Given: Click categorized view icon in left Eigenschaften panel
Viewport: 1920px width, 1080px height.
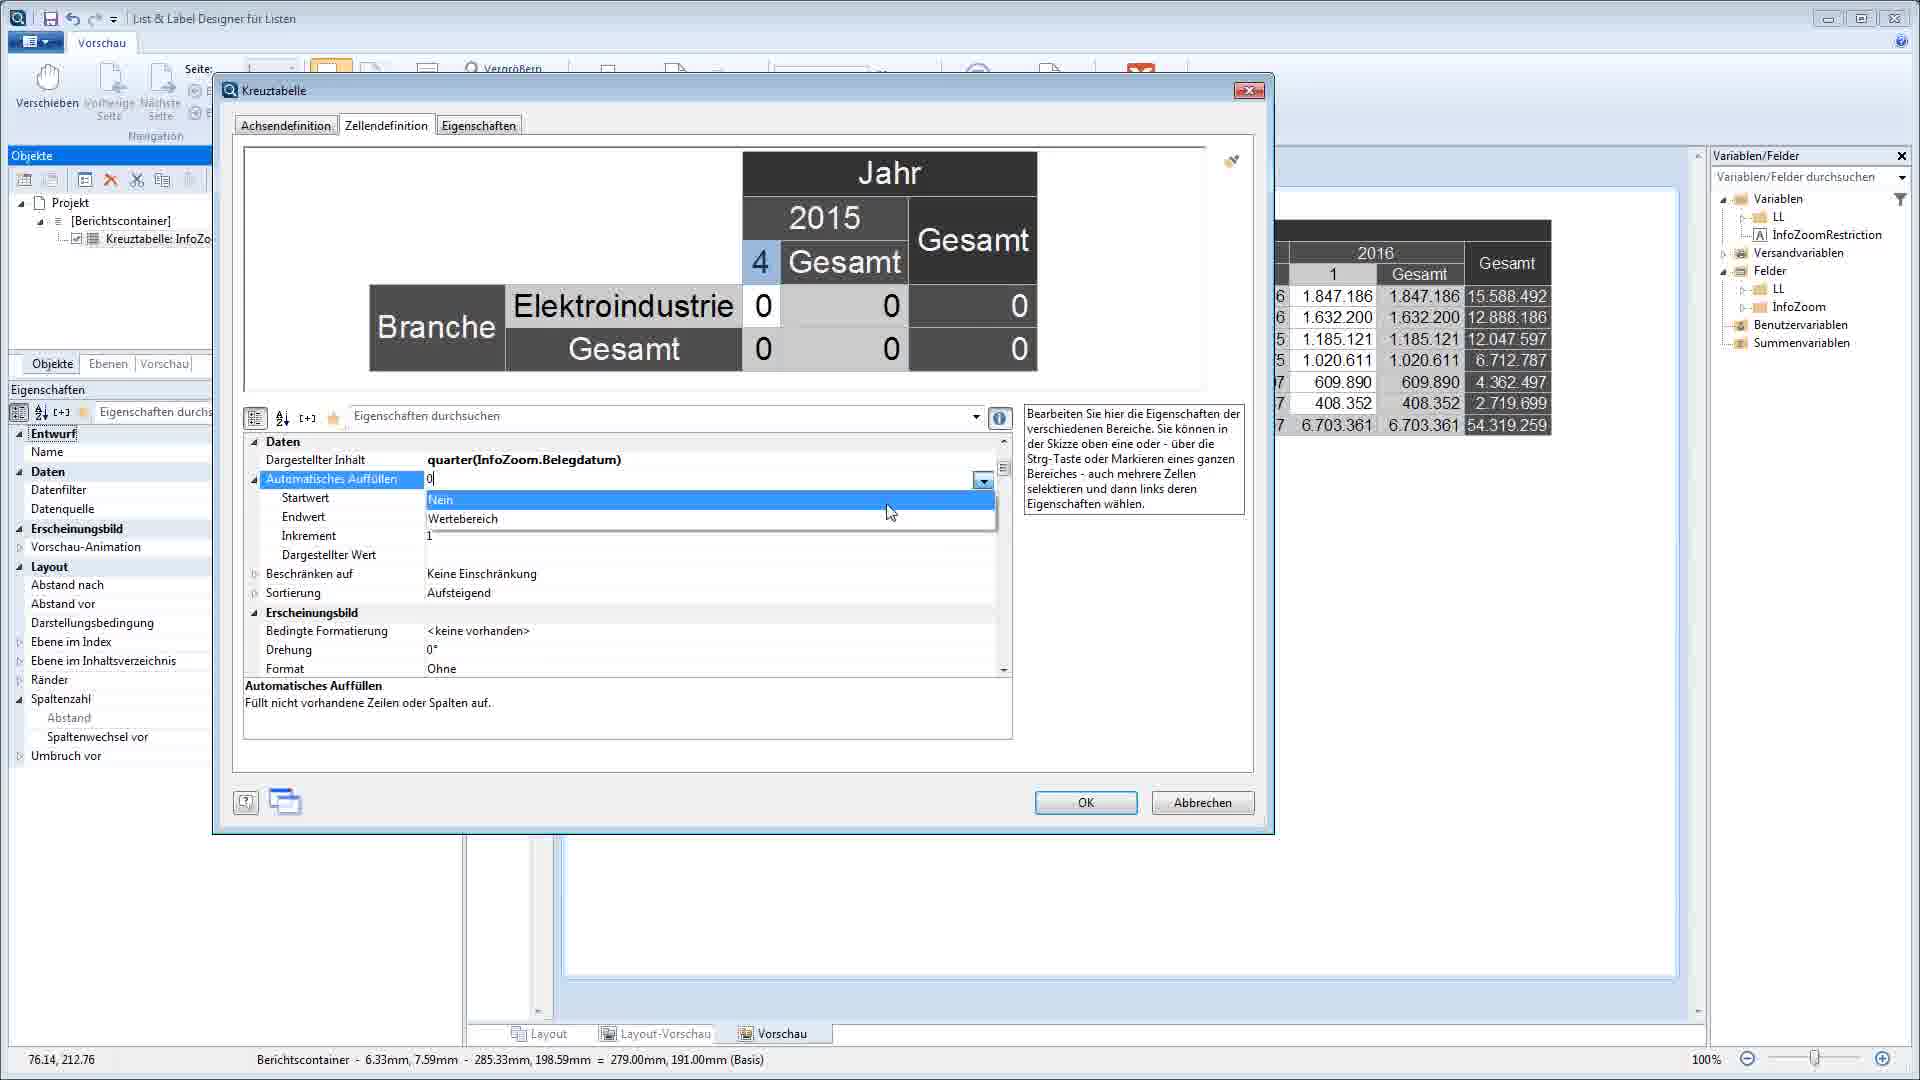Looking at the screenshot, I should (x=19, y=412).
